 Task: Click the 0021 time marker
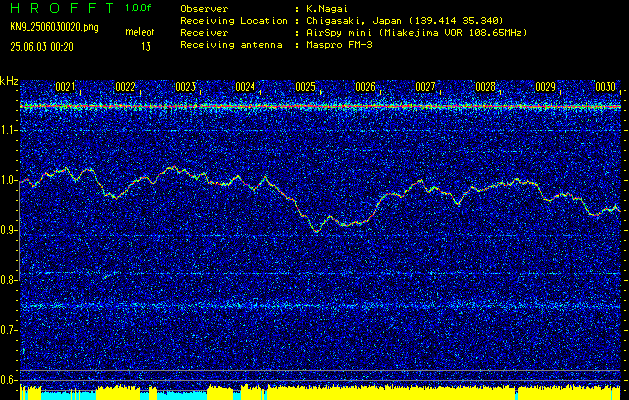point(65,87)
